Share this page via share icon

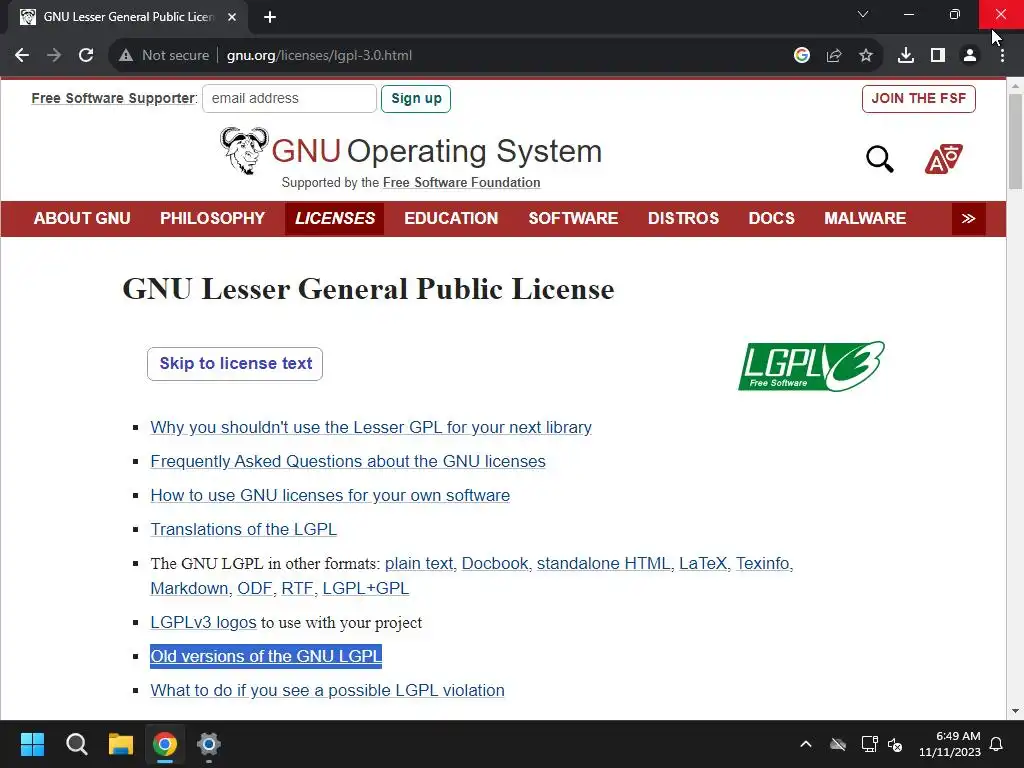(834, 56)
